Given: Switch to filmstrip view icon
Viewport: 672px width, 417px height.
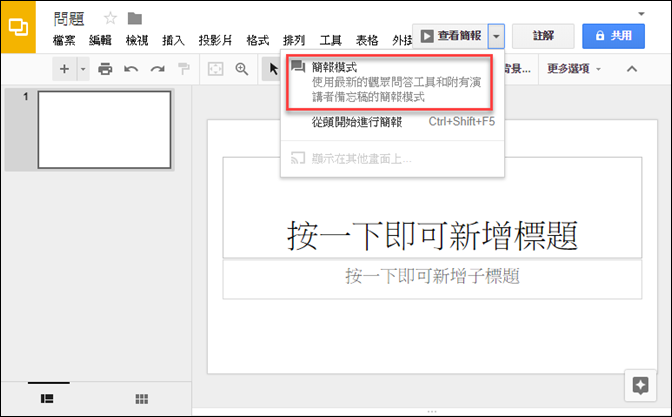Looking at the screenshot, I should point(47,399).
